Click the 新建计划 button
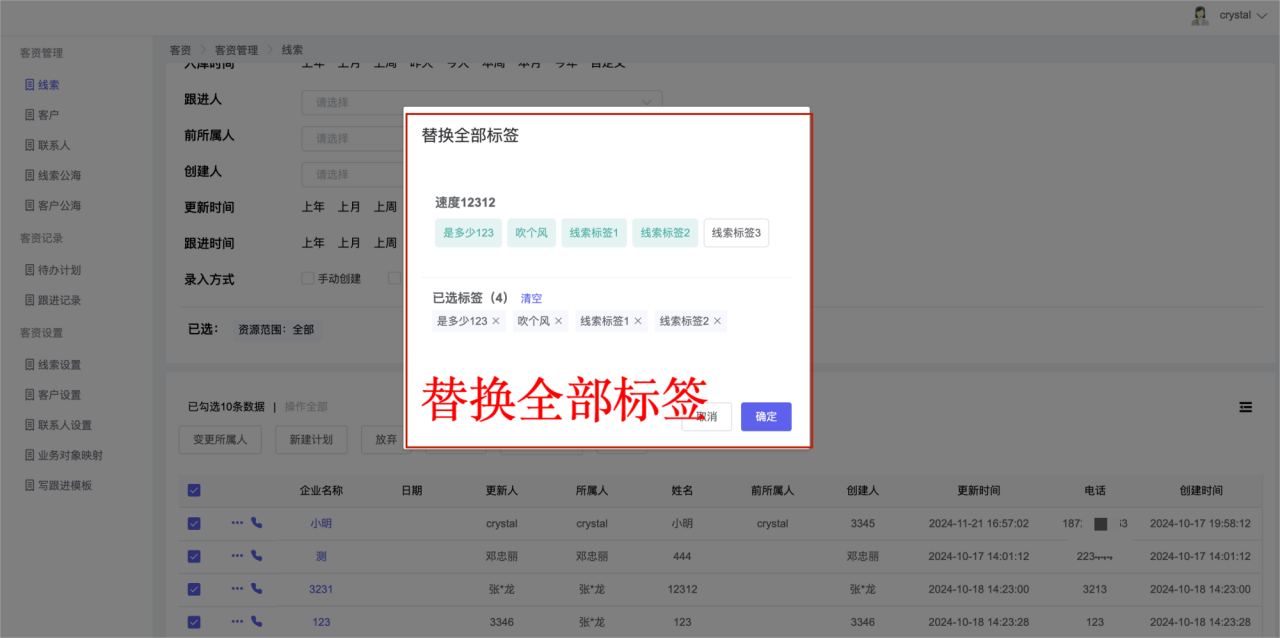Viewport: 1280px width, 638px height. [x=311, y=440]
